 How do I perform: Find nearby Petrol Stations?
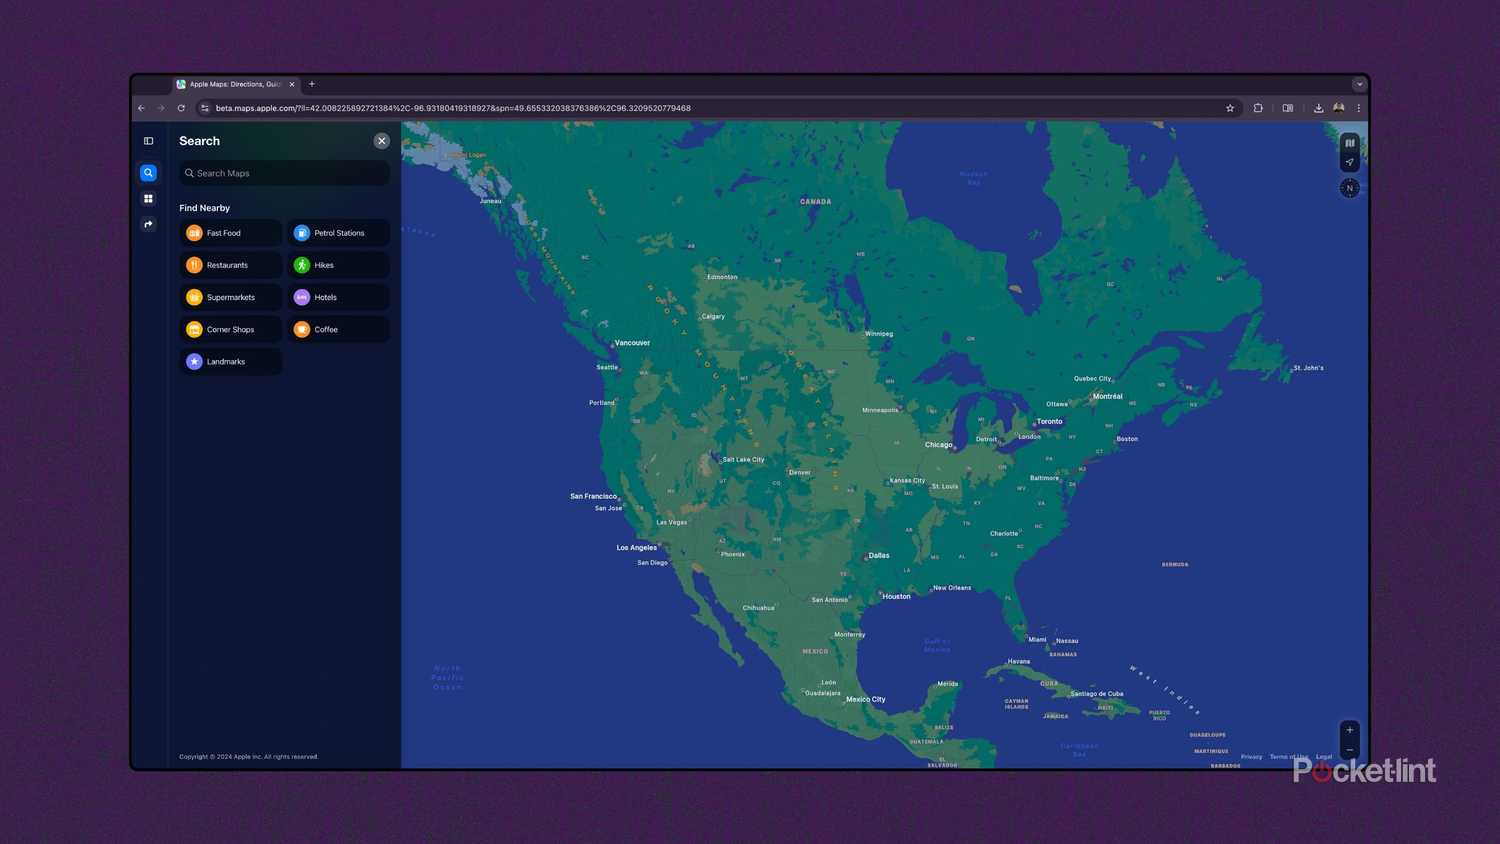tap(338, 233)
